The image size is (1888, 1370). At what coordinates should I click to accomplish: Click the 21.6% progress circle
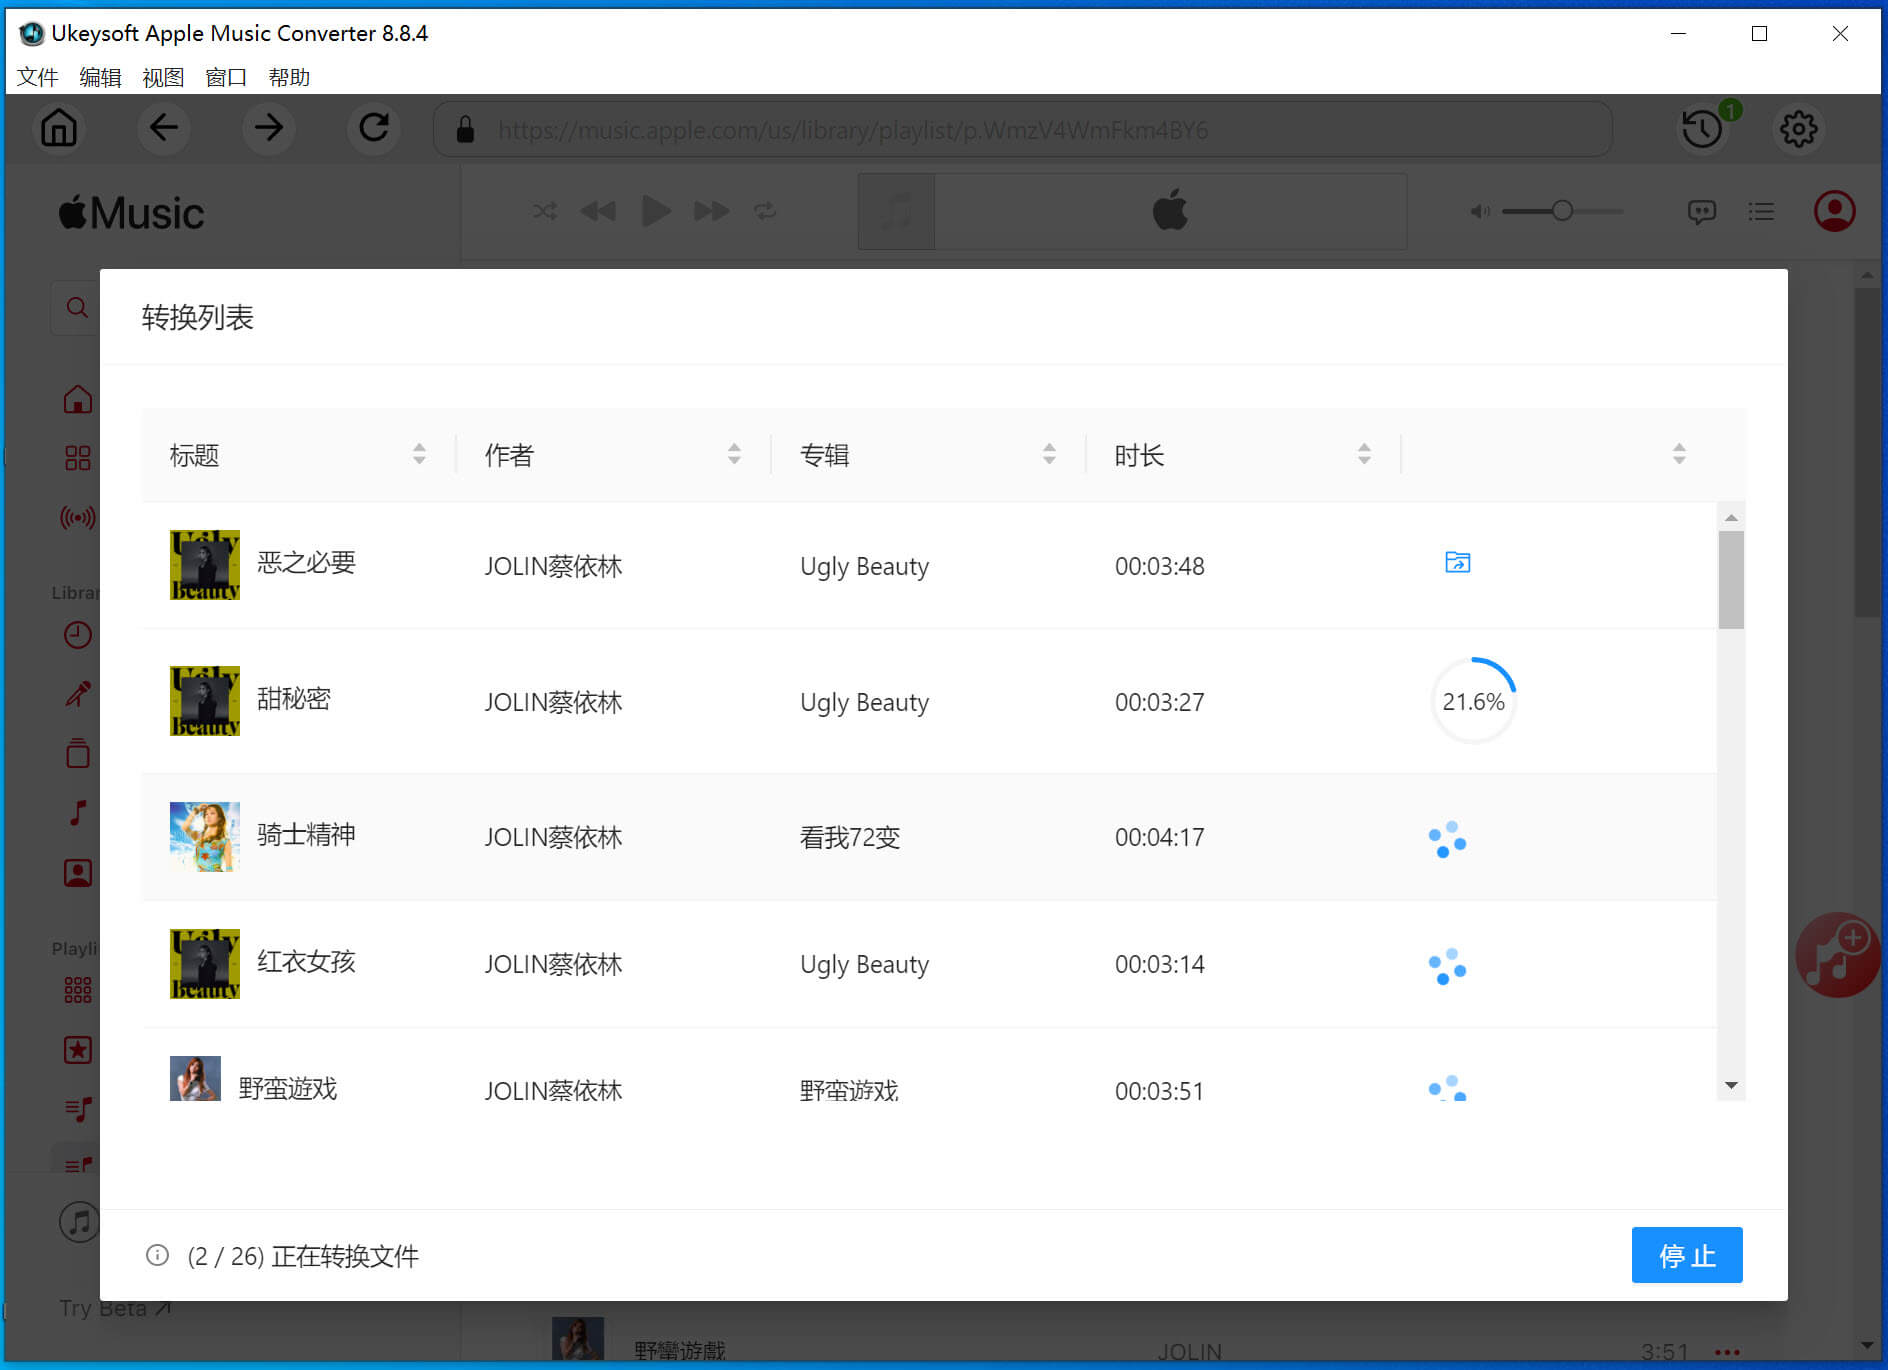1473,701
